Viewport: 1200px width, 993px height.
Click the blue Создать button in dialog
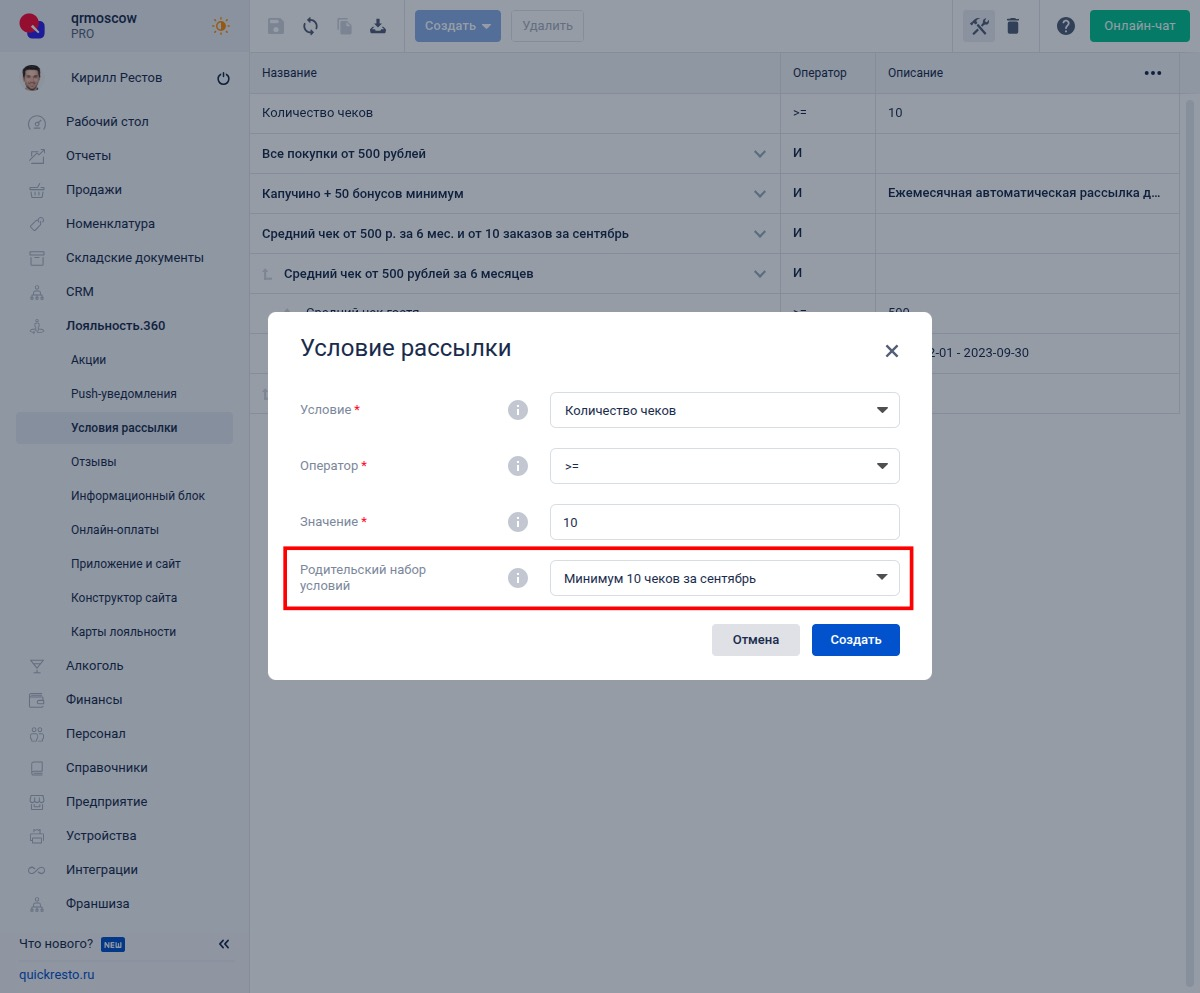[856, 640]
